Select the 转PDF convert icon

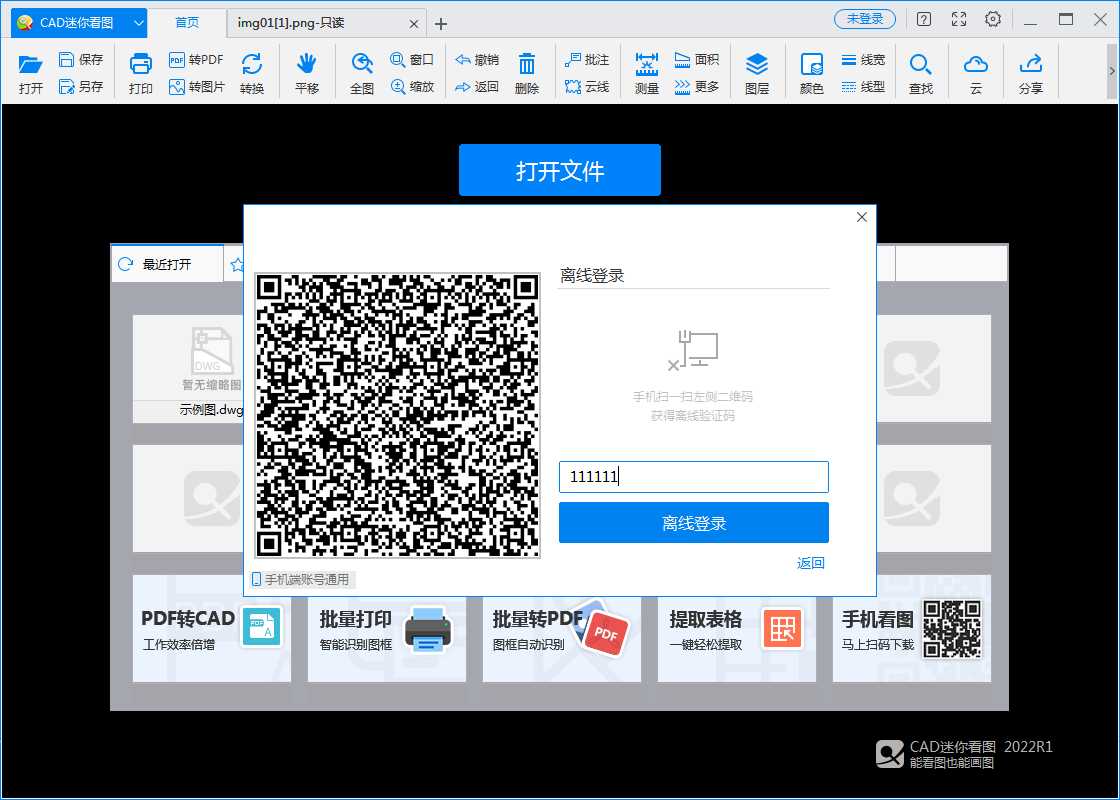[196, 59]
